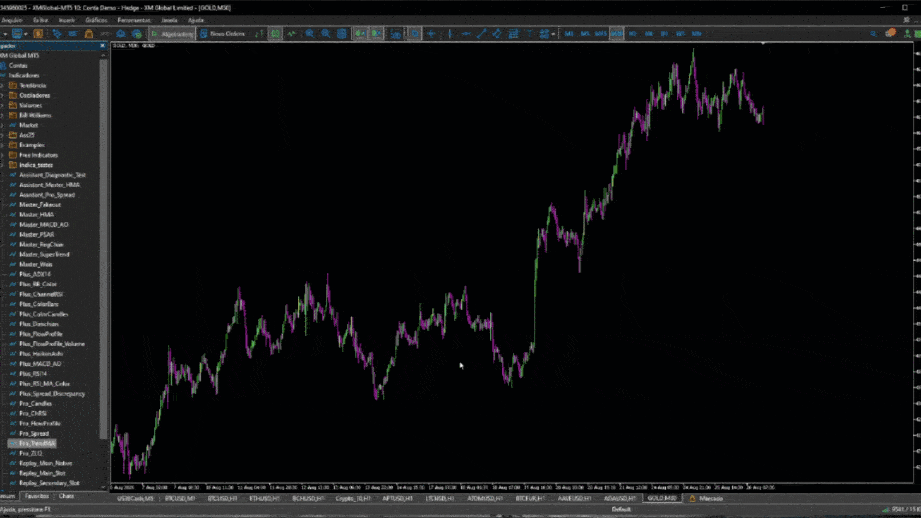Click the tile windows grid icon
Viewport: 921px width, 518px height.
342,34
